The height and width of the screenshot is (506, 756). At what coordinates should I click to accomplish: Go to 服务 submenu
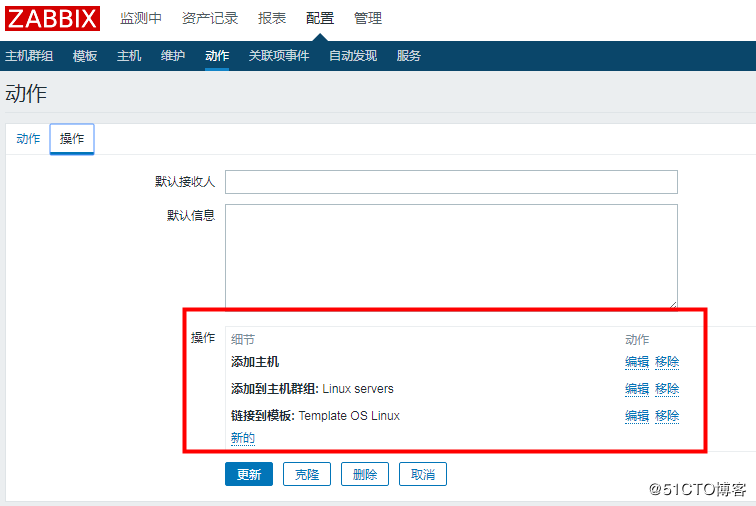click(x=408, y=56)
